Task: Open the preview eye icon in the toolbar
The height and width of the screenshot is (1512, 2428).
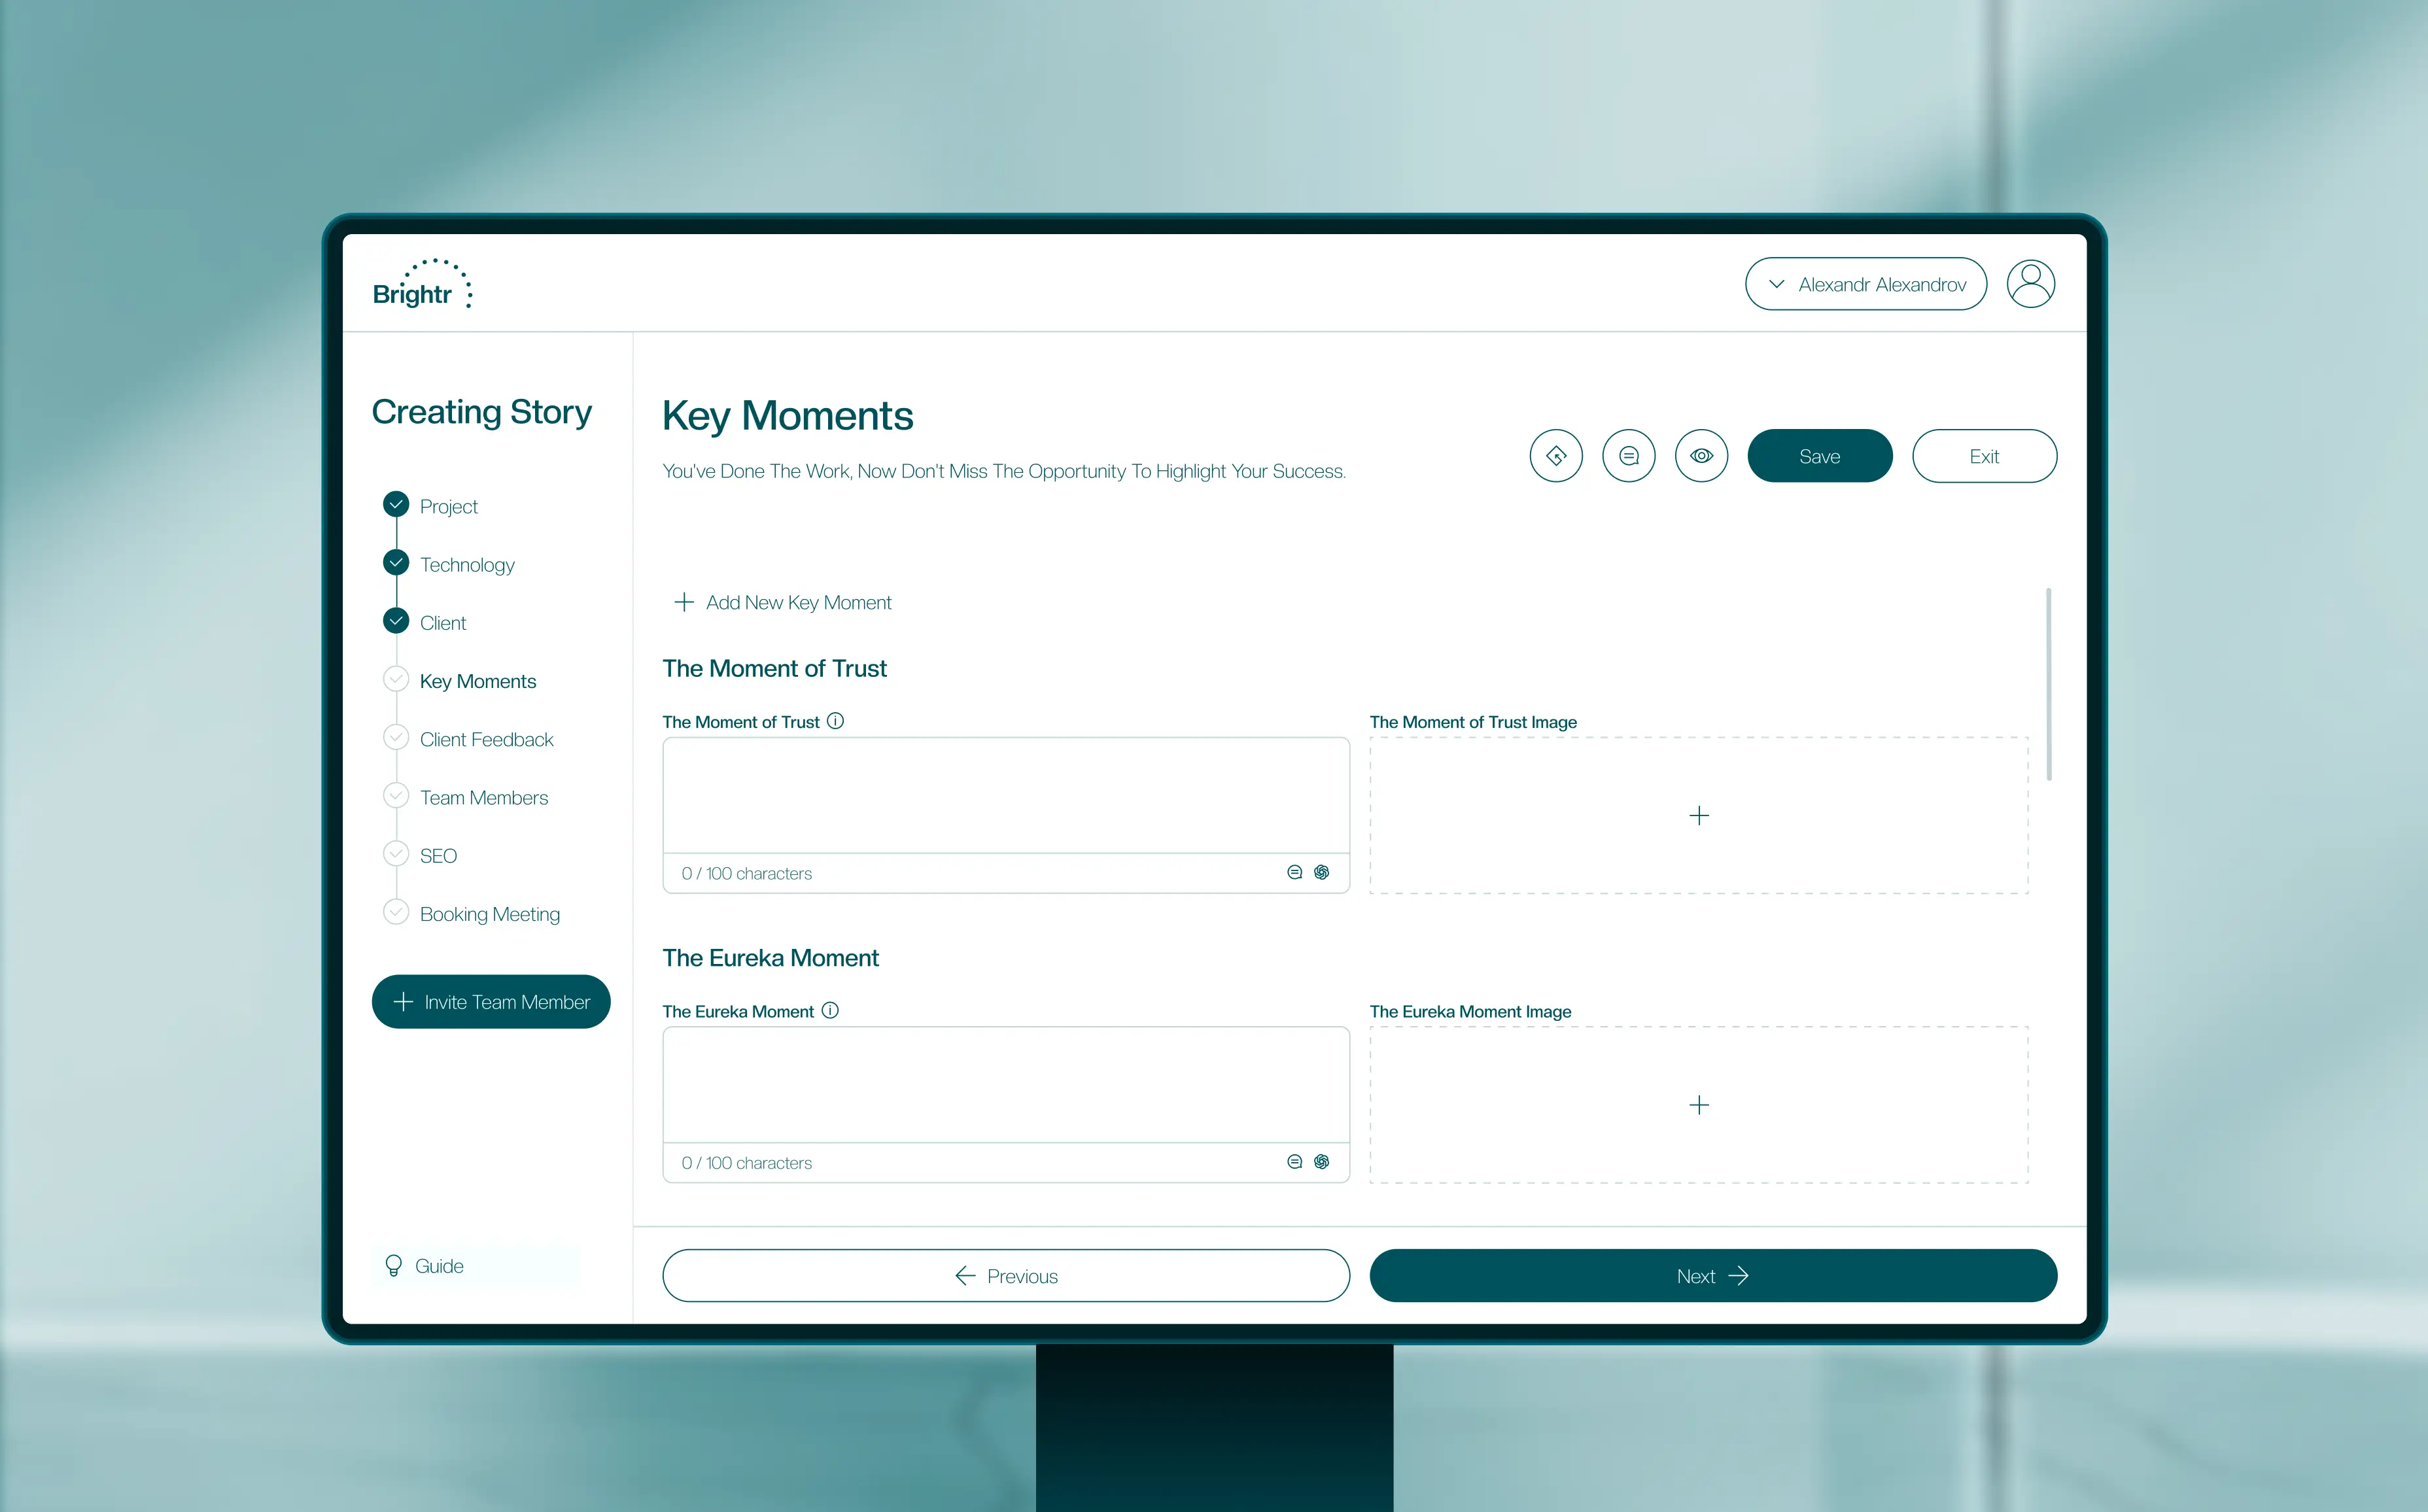Action: pyautogui.click(x=1701, y=455)
